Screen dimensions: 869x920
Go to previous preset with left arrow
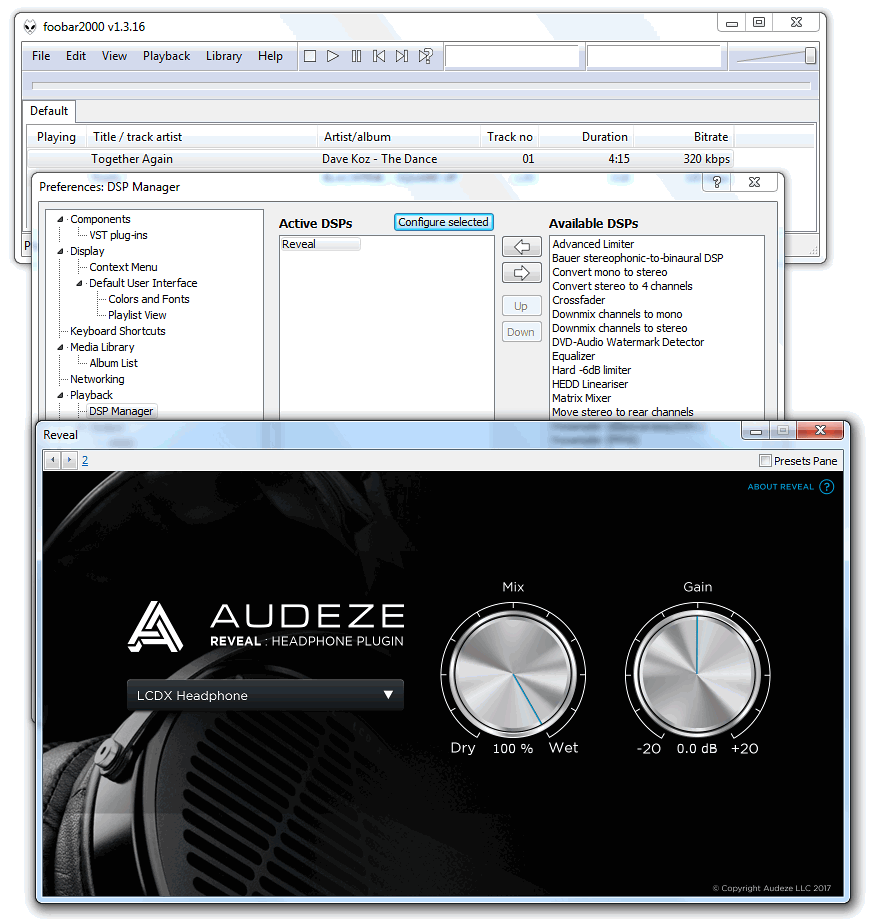53,460
